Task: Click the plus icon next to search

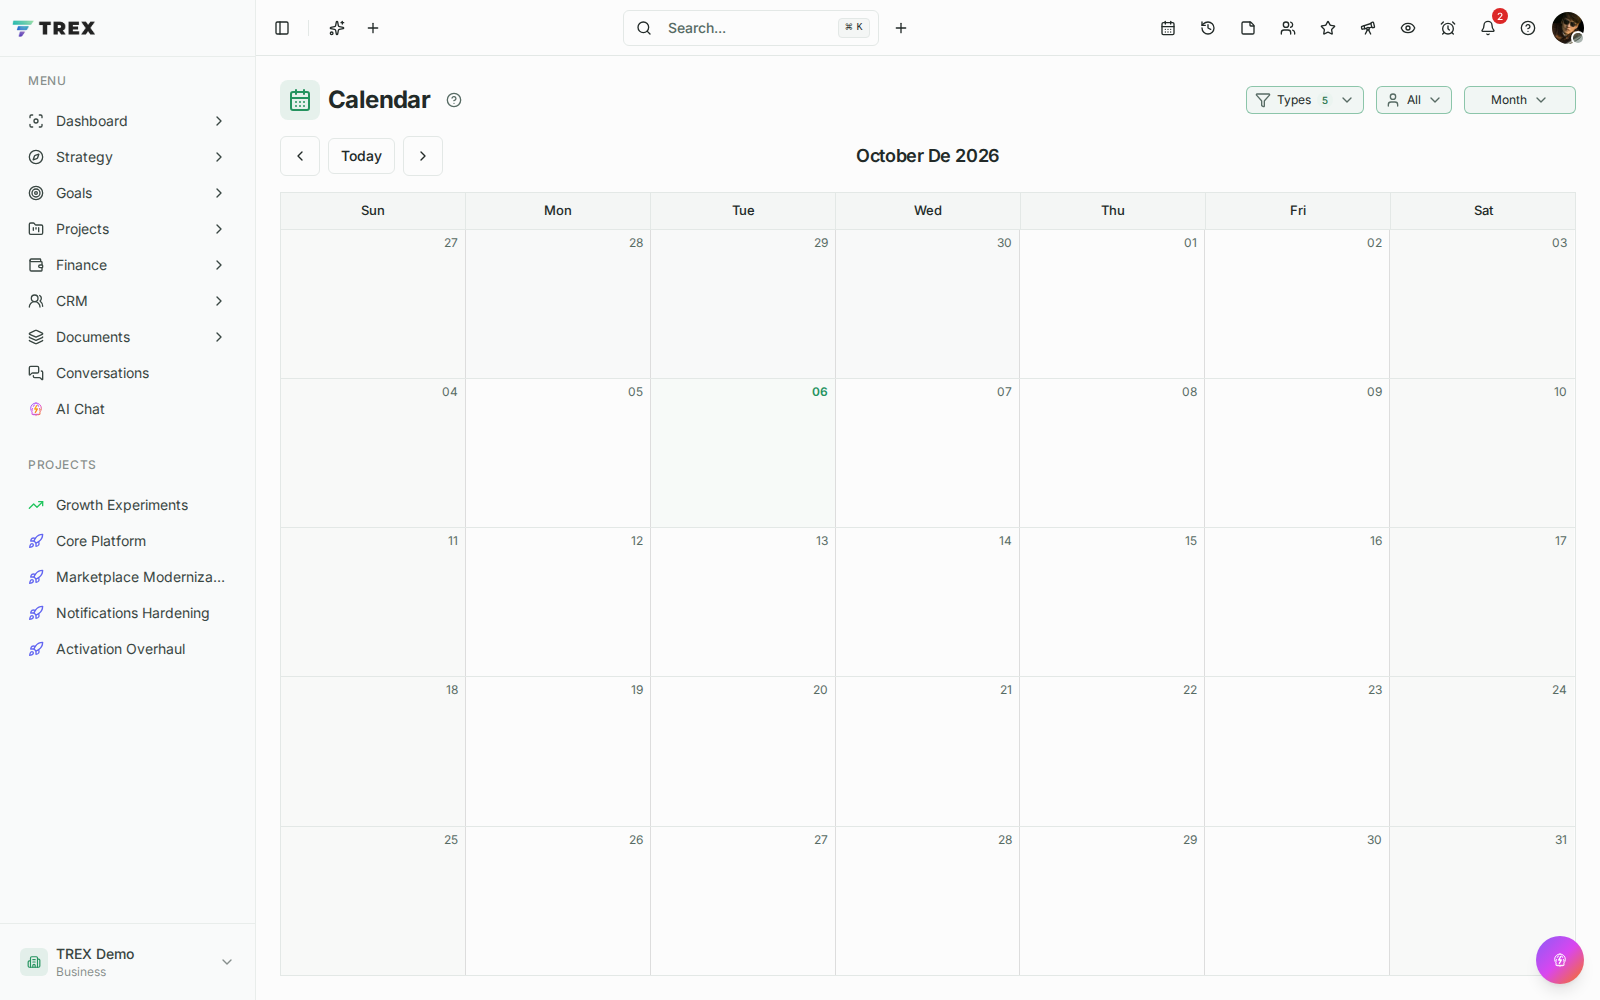Action: click(x=901, y=28)
